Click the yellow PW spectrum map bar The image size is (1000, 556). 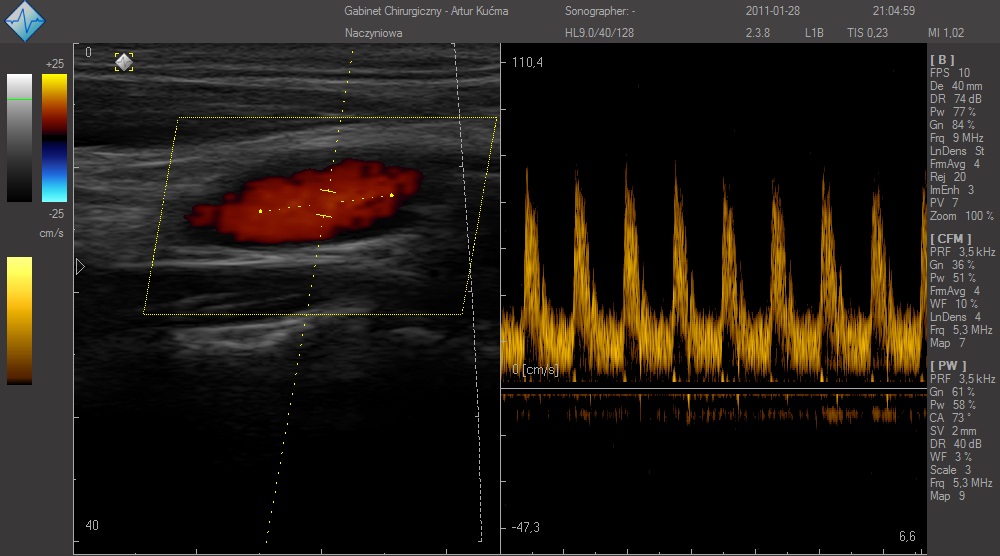point(19,321)
